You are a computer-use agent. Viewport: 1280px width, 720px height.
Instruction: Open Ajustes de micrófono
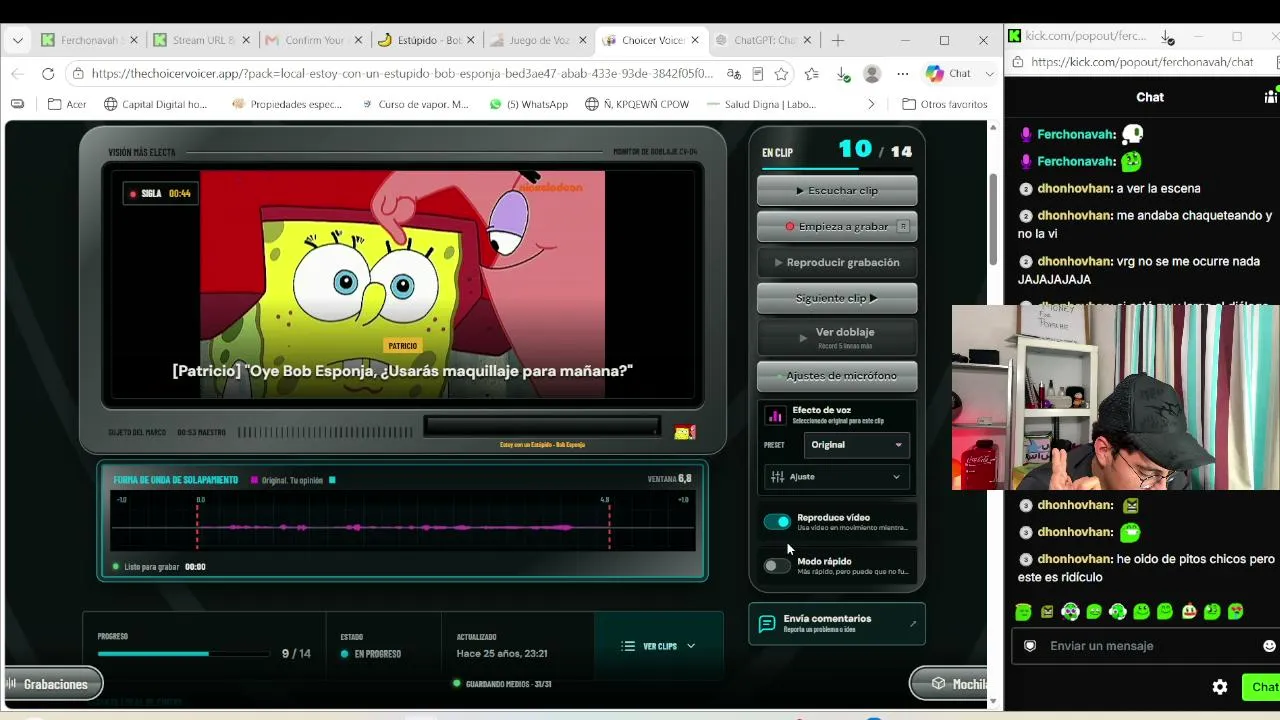pyautogui.click(x=837, y=376)
